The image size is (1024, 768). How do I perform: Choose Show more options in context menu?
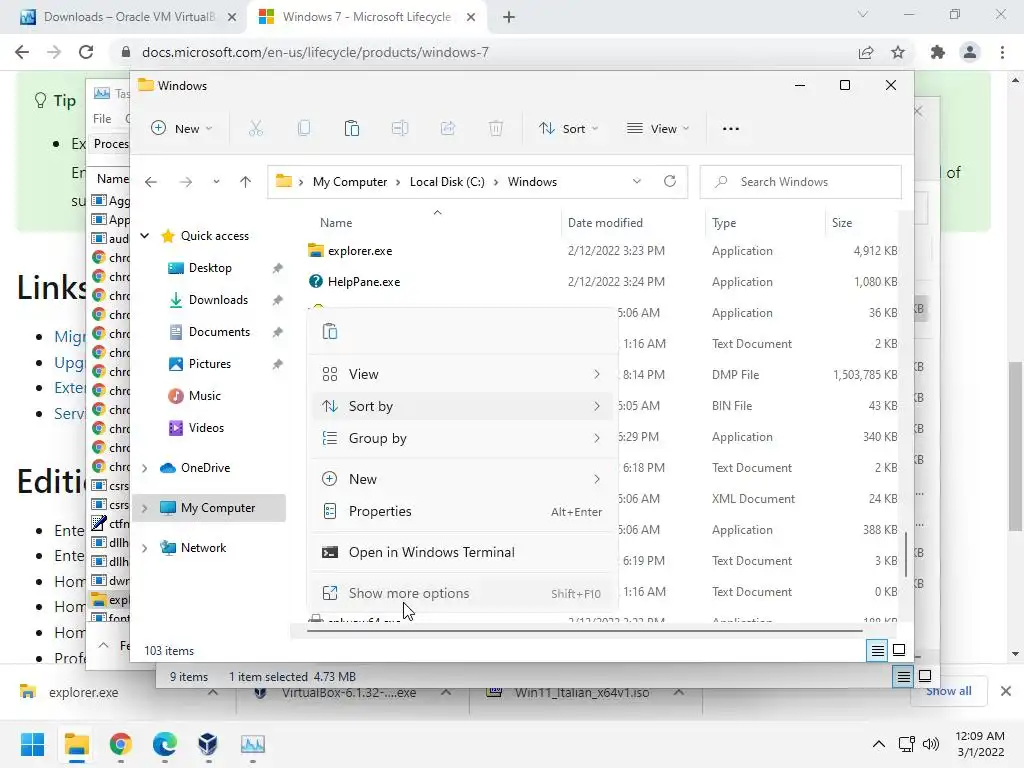point(462,594)
